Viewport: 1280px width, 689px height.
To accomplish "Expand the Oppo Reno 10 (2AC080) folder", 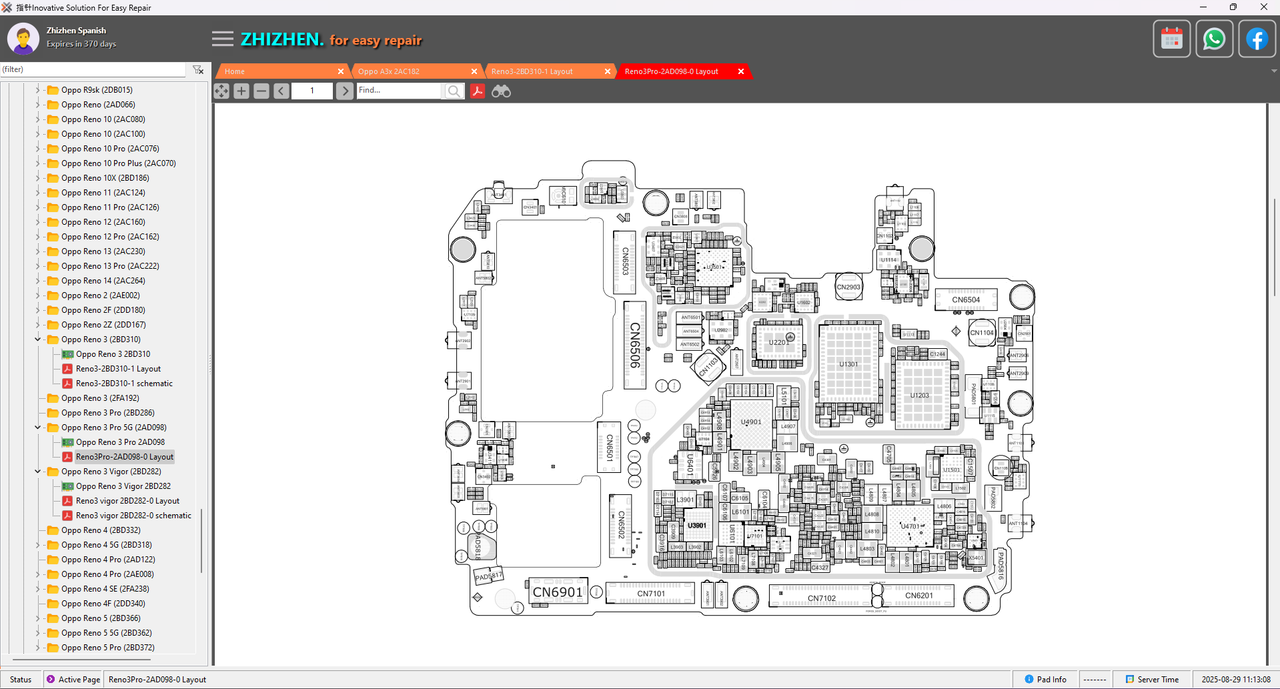I will coord(38,119).
